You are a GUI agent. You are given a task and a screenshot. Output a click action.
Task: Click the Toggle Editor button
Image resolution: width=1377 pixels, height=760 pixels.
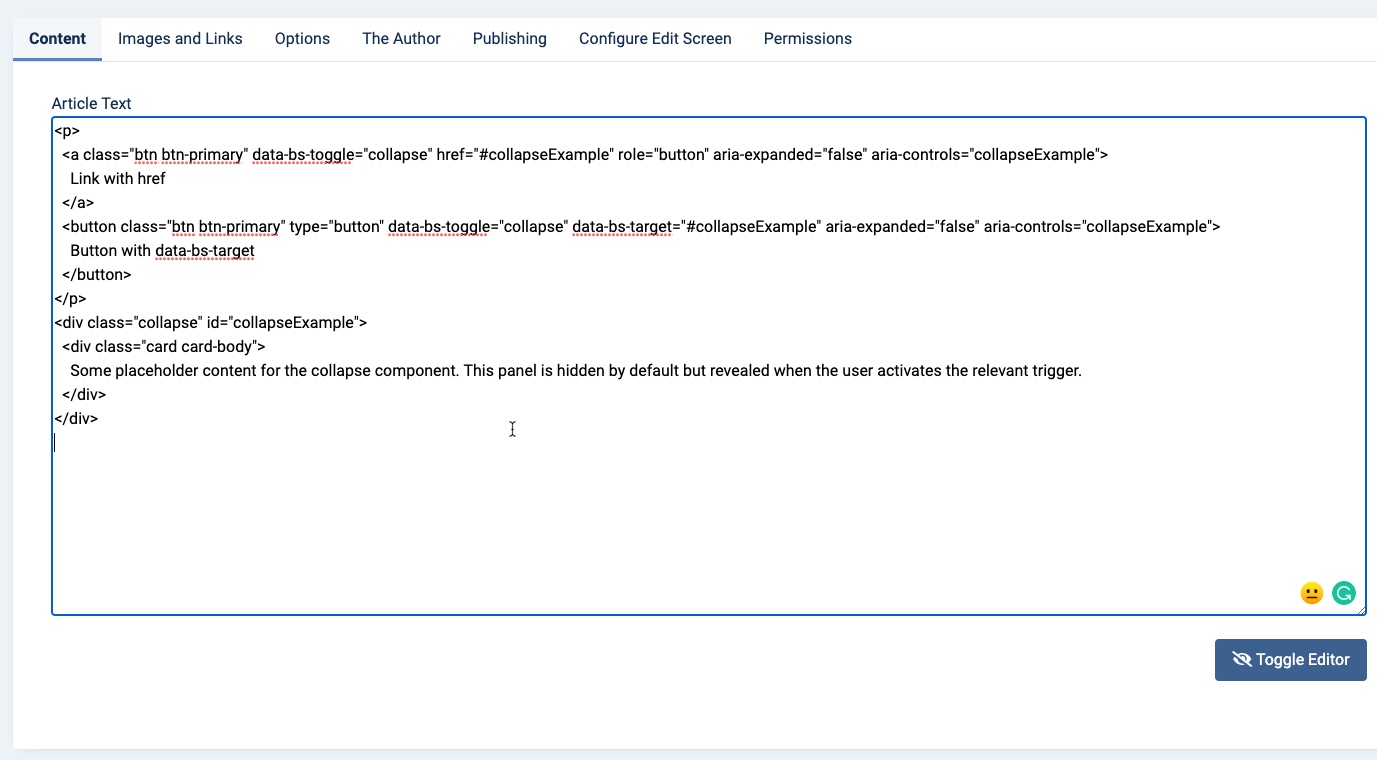[x=1290, y=660]
